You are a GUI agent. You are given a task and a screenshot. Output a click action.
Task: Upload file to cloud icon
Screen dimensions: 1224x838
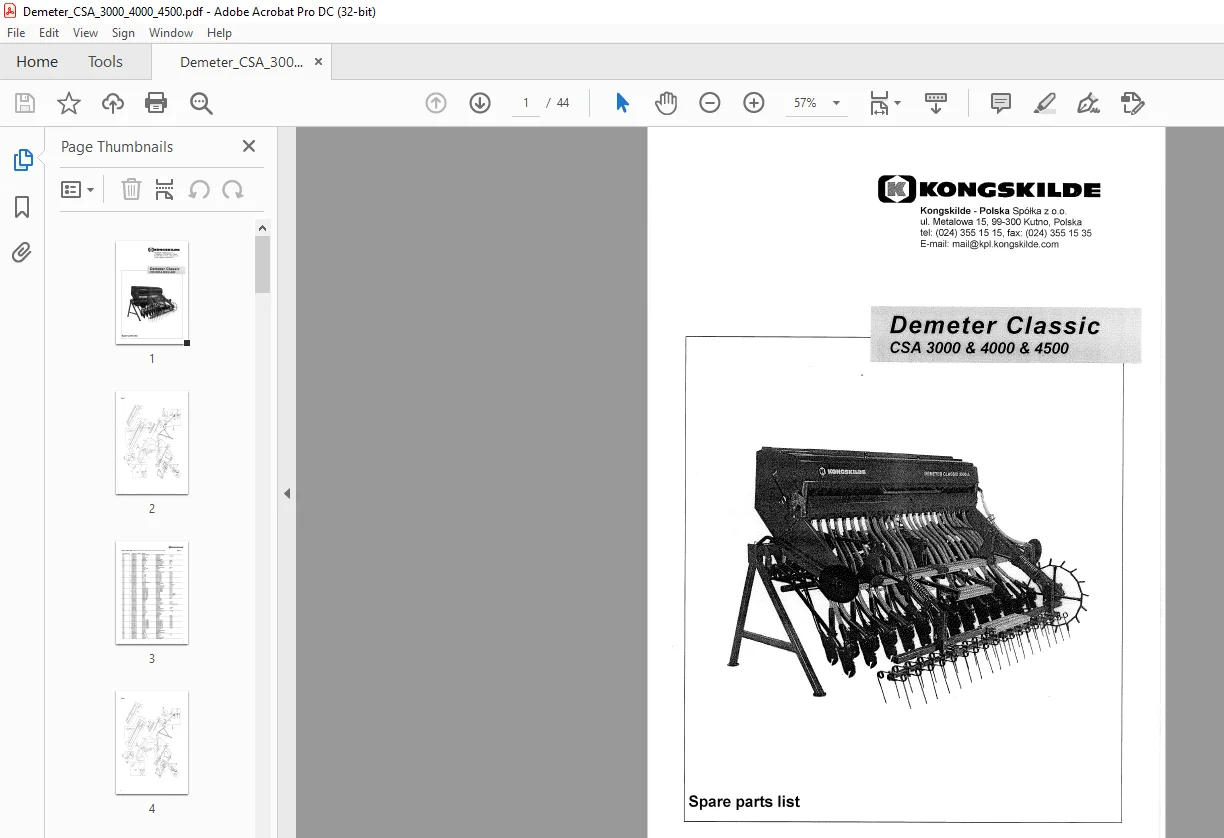click(113, 103)
